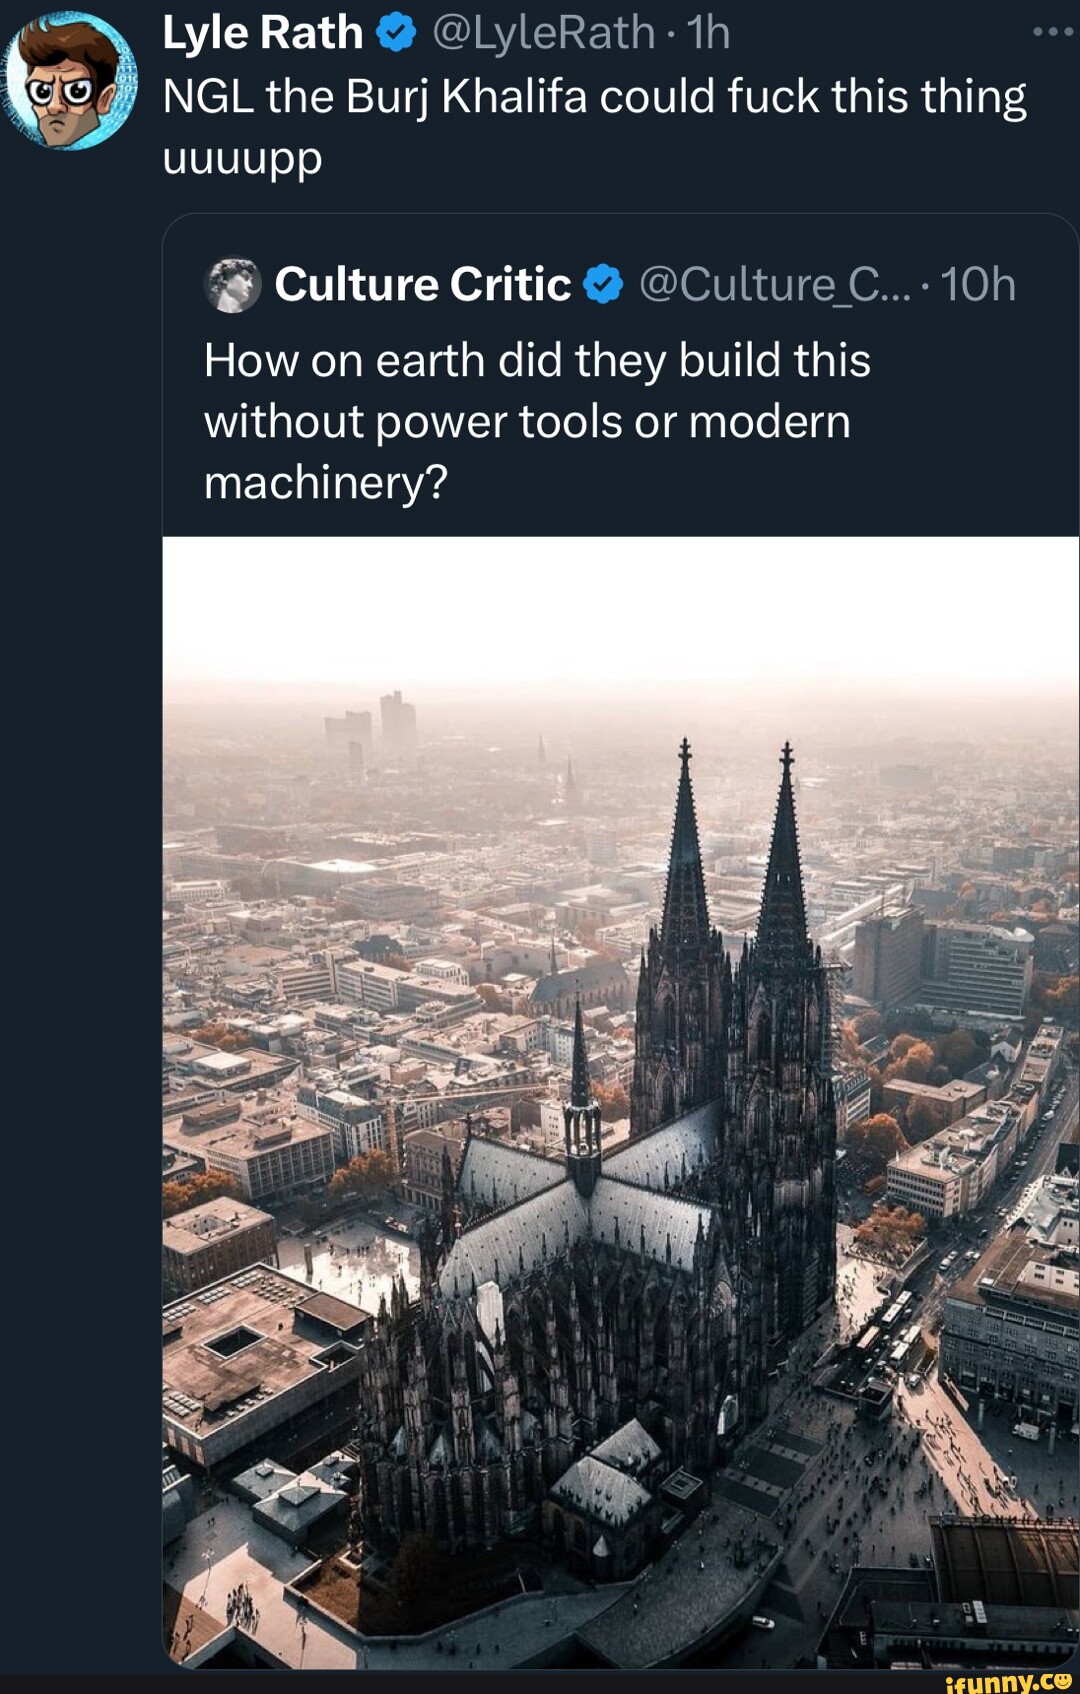Viewport: 1080px width, 1694px height.
Task: Click the "NGL the Burj Khalifa" tweet text
Action: coord(594,98)
